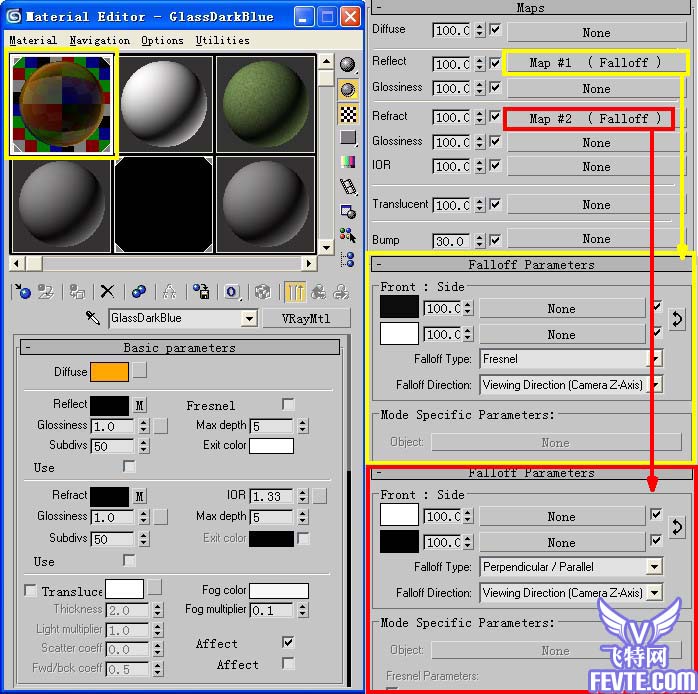Image resolution: width=698 pixels, height=694 pixels.
Task: Toggle the Refract map checkbox
Action: 495,117
